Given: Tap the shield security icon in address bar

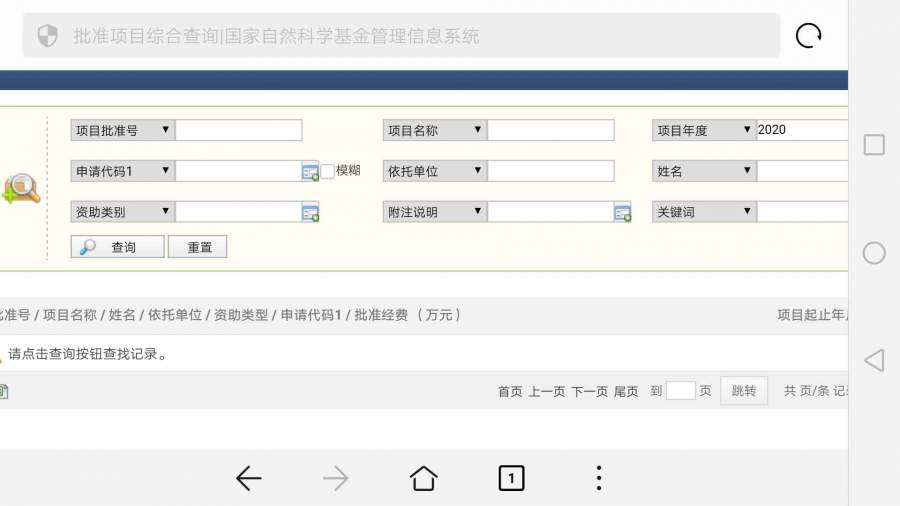Looking at the screenshot, I should click(48, 36).
